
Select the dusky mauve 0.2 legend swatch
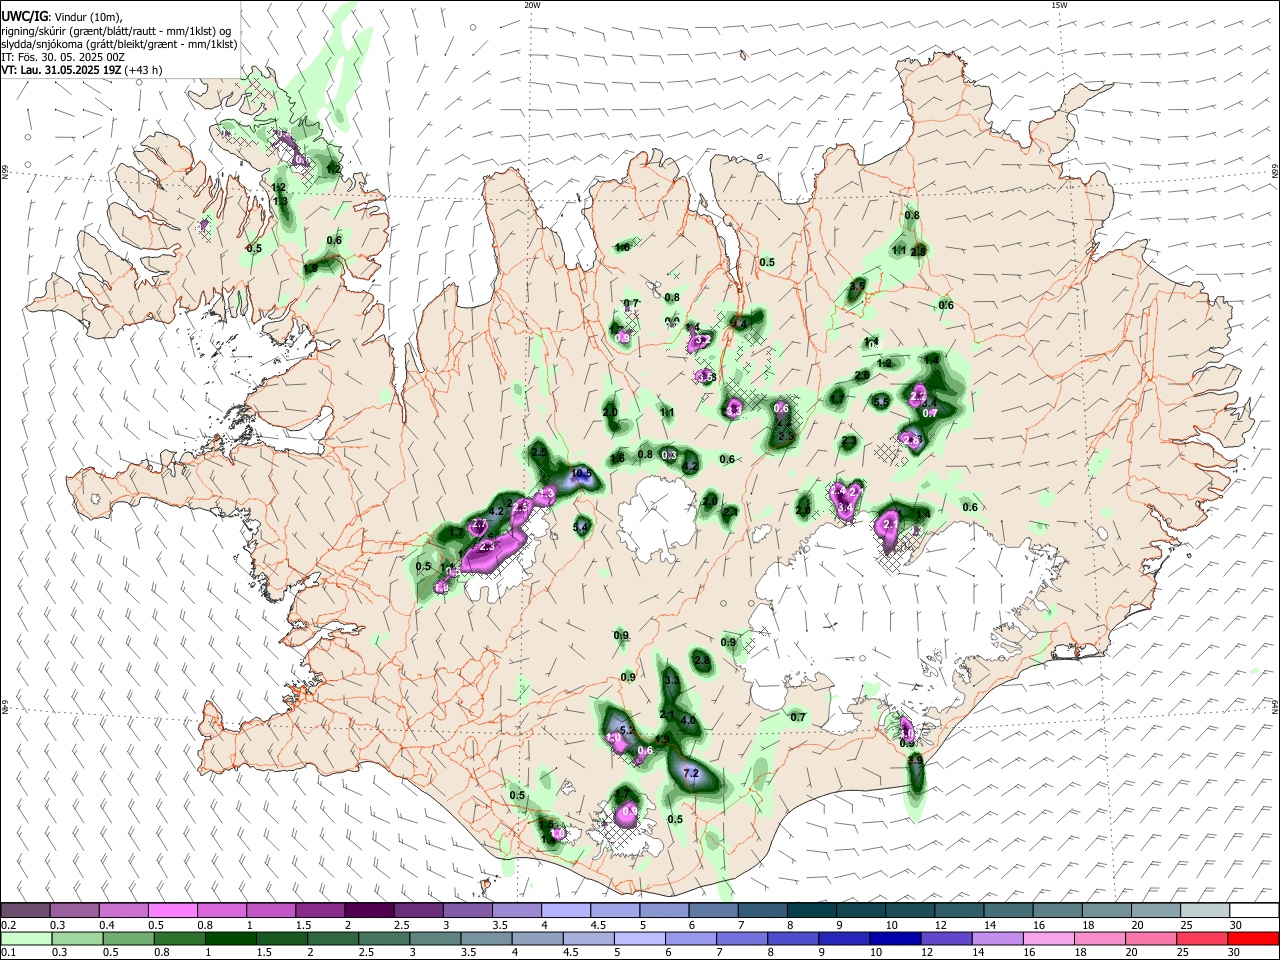(x=25, y=911)
